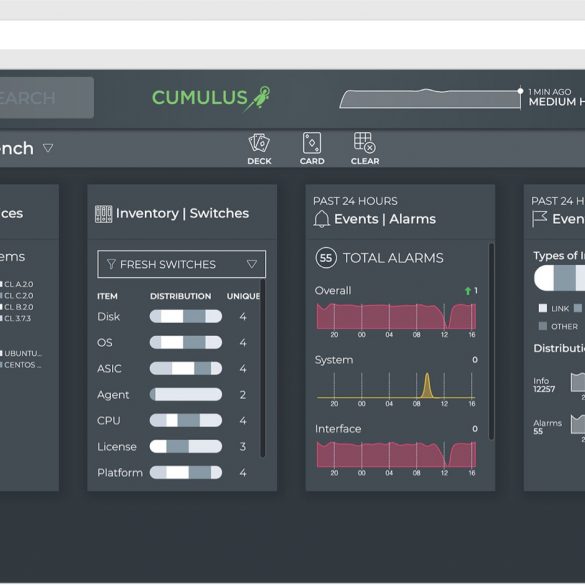Click the 'MEDIUM' health status text

(x=552, y=102)
